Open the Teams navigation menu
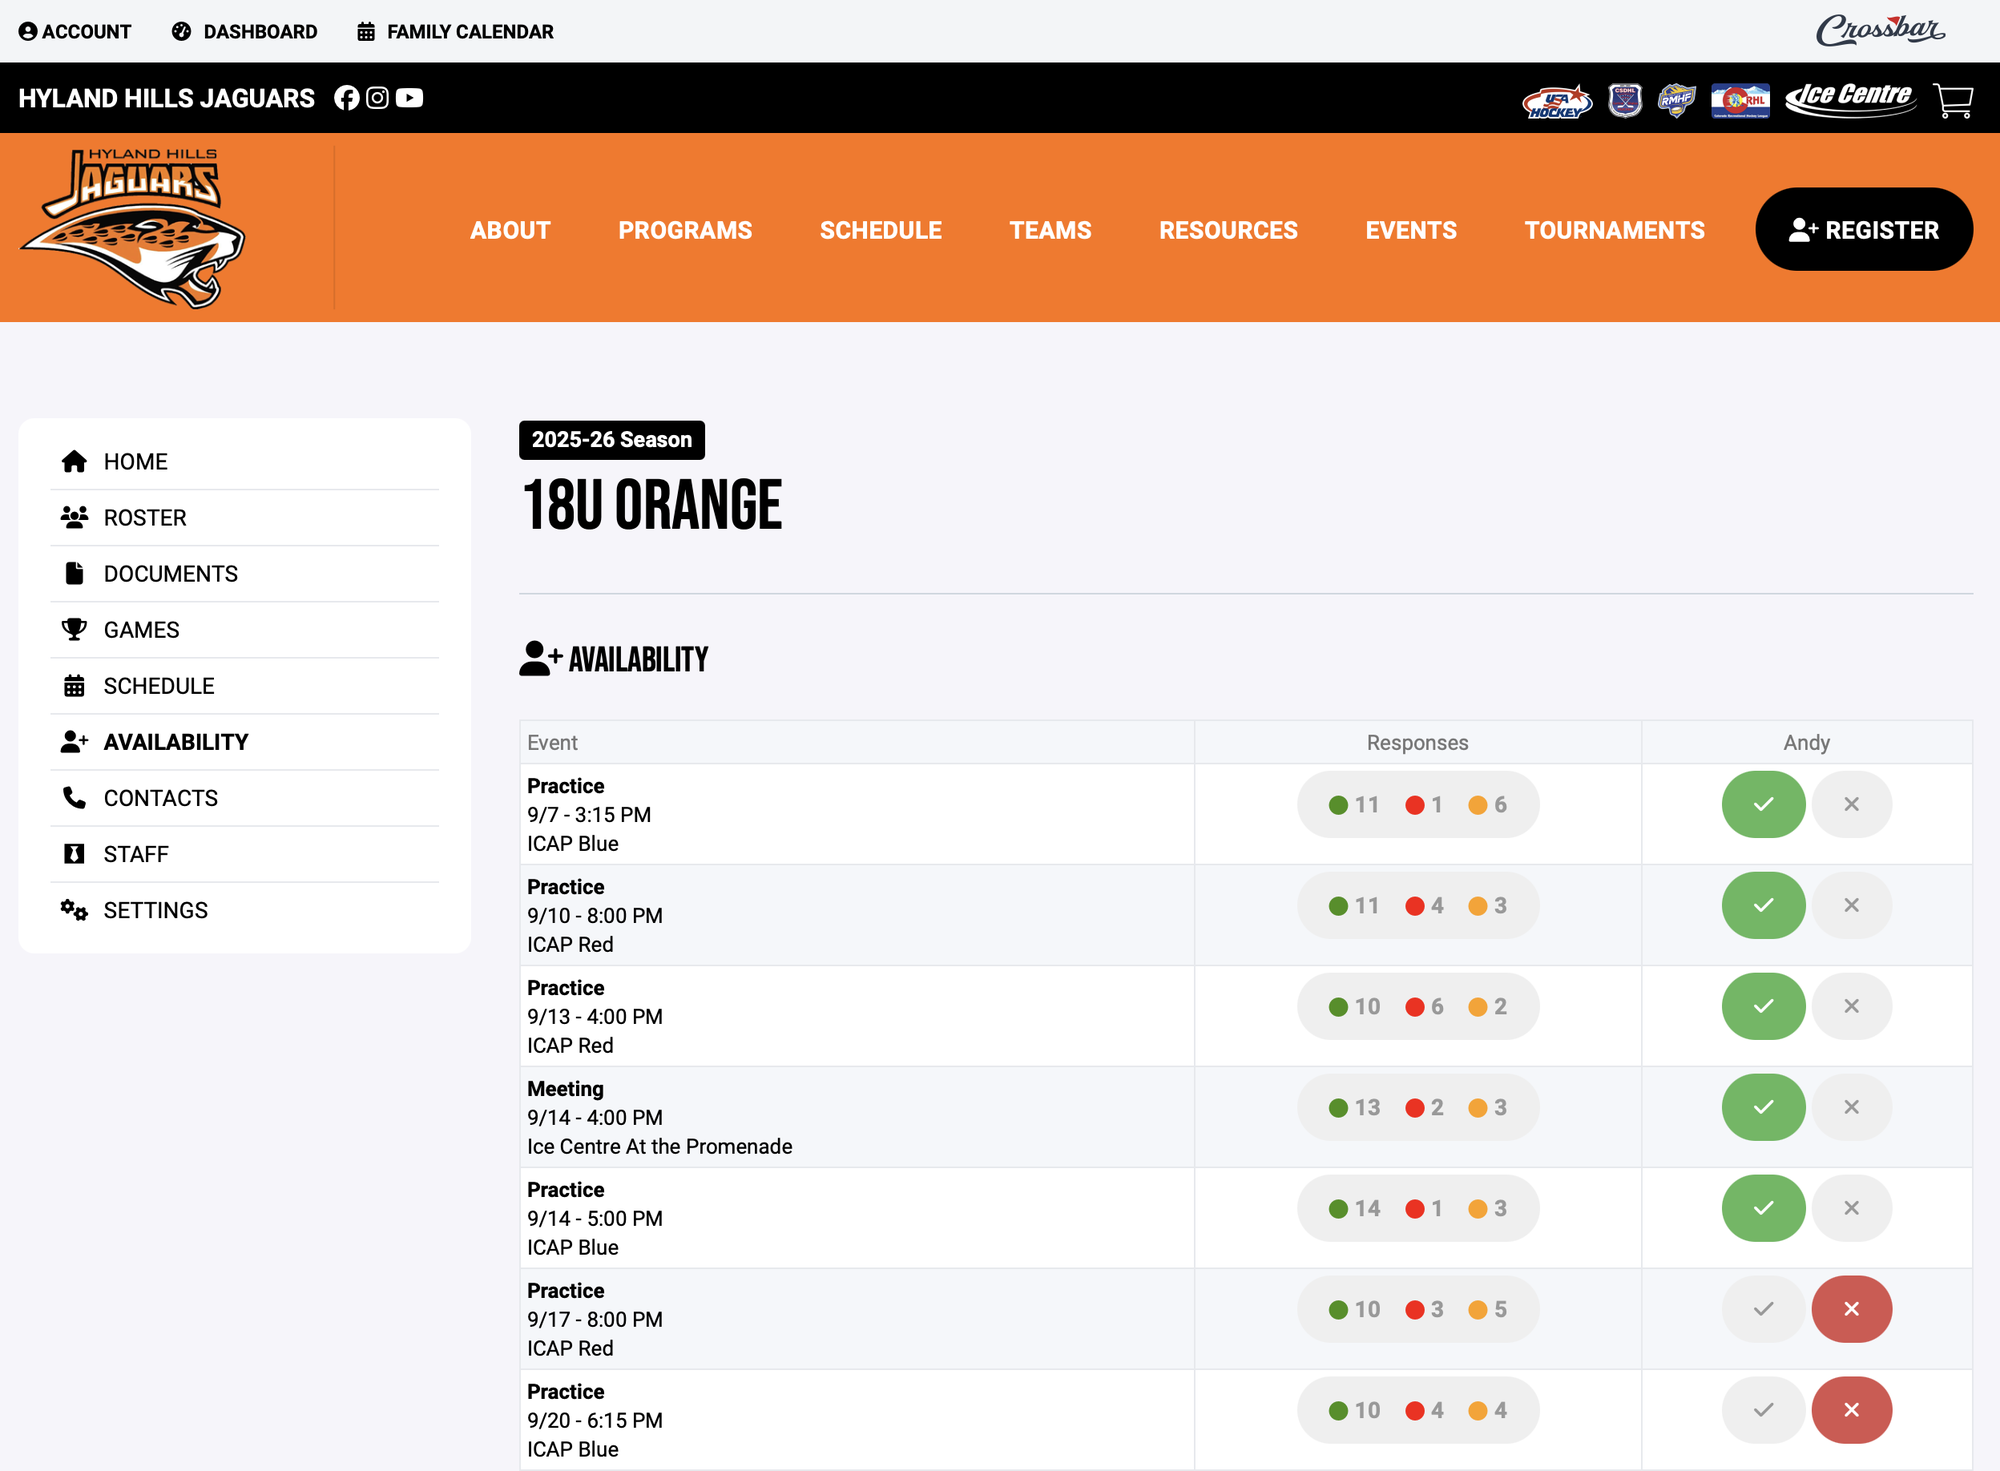This screenshot has width=2000, height=1471. [x=1050, y=230]
